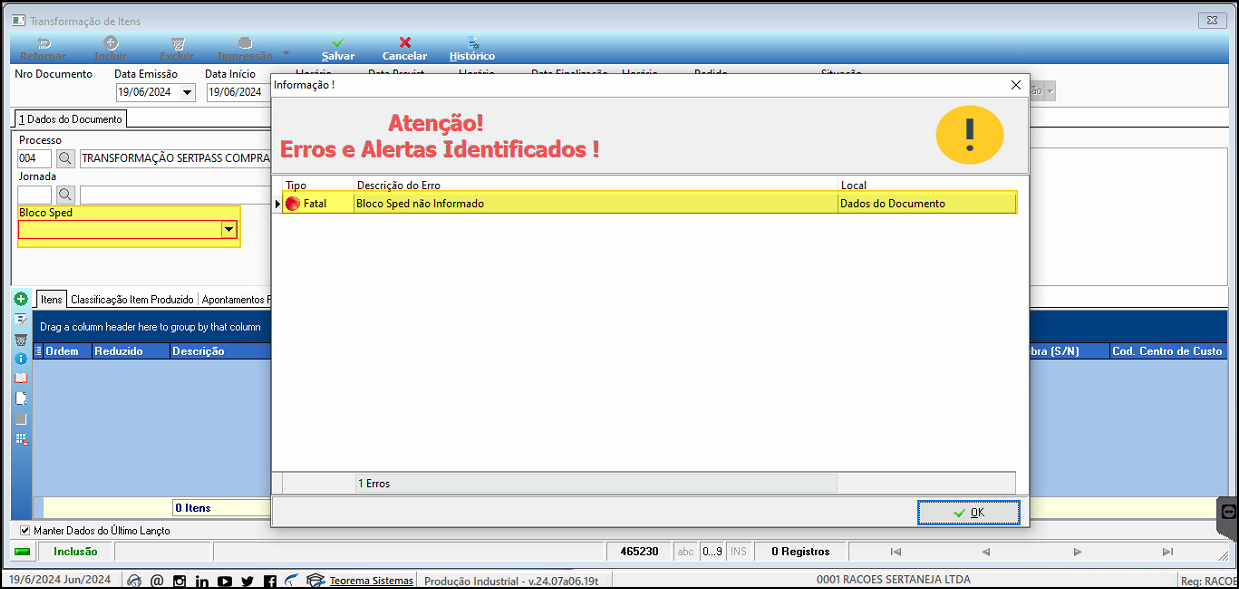Click the edit item pencil icon
Viewport: 1239px width, 589px height.
21,319
